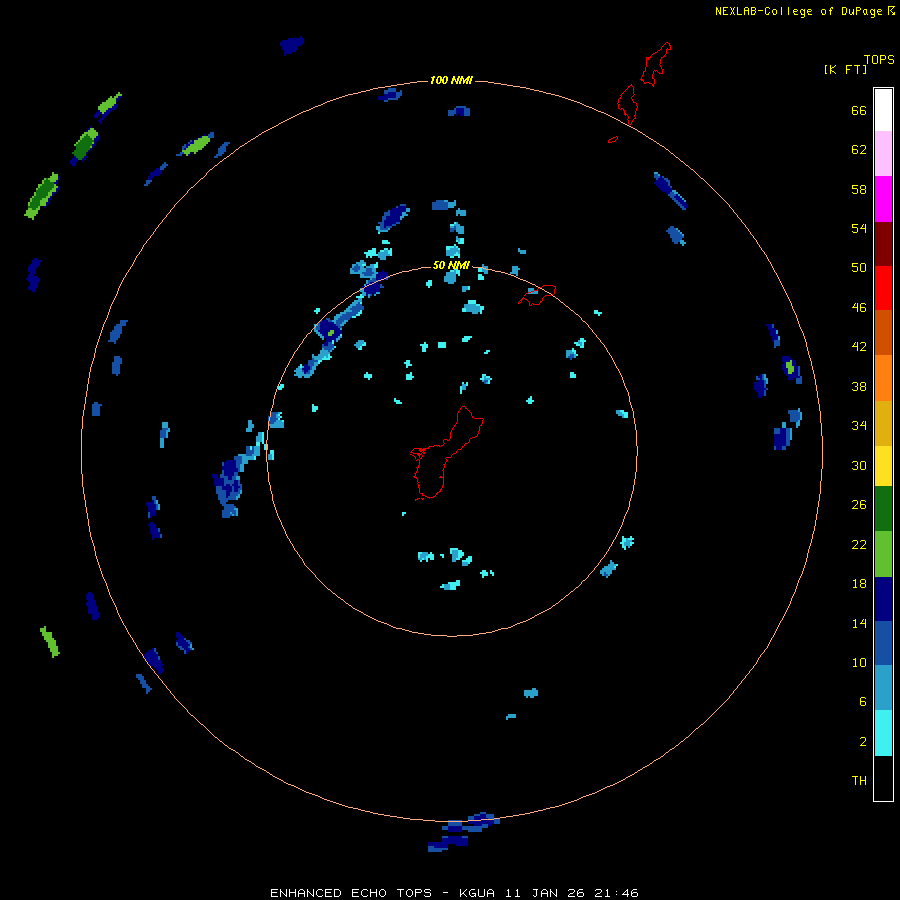Click the 30 legend value
This screenshot has width=900, height=900.
pyautogui.click(x=859, y=465)
